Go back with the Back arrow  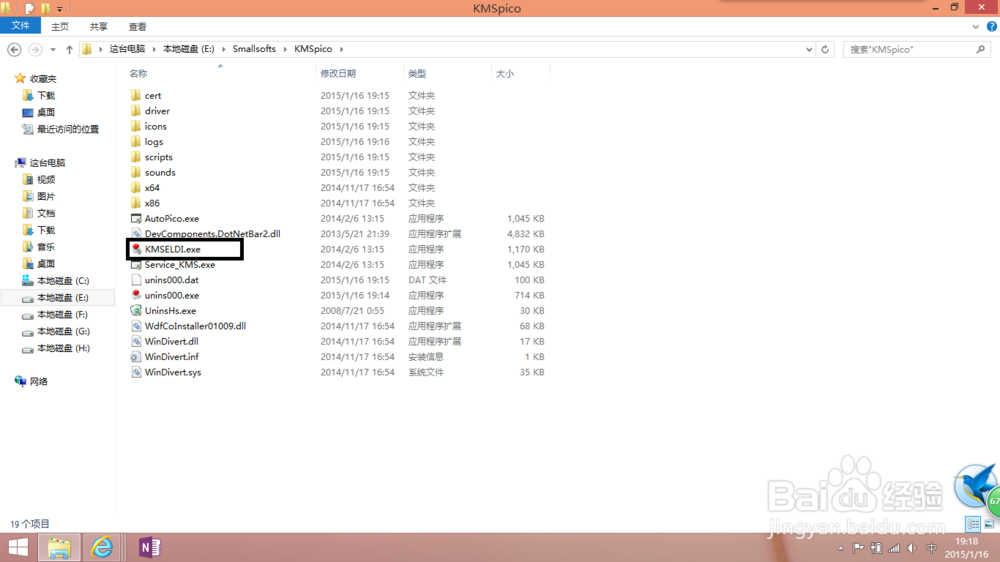[14, 49]
